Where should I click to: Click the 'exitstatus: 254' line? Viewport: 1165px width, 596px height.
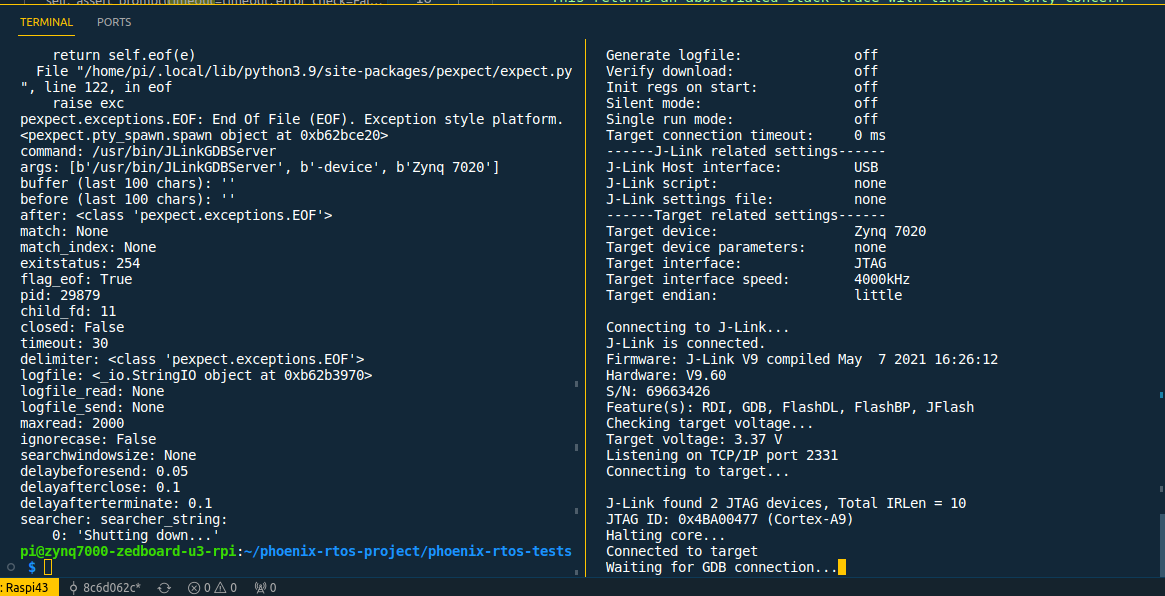pyautogui.click(x=80, y=263)
